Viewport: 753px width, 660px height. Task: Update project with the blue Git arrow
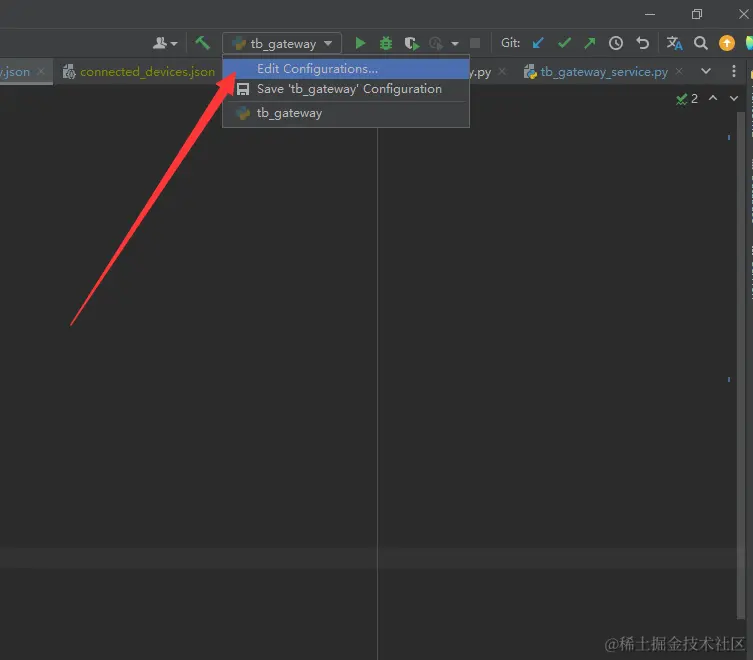pos(538,43)
